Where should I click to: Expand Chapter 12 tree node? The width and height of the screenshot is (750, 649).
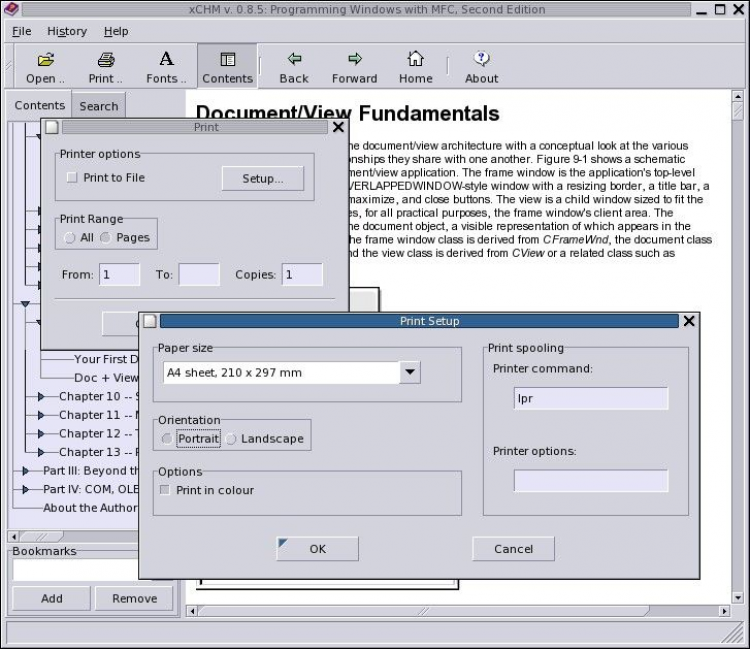point(41,434)
